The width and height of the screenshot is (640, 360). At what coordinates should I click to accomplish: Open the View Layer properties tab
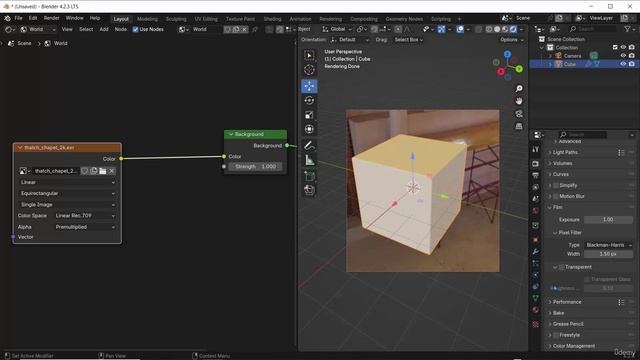pos(536,187)
